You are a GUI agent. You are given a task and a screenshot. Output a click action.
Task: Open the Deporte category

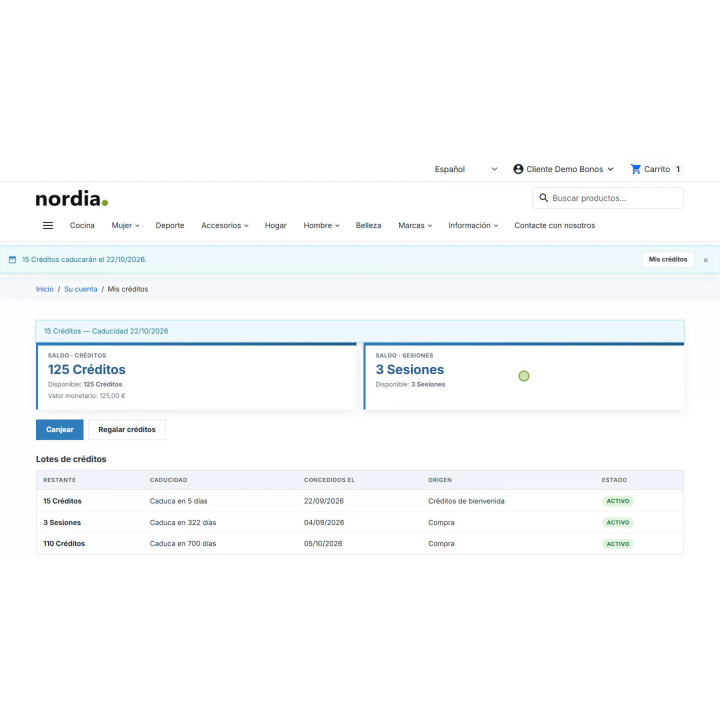(170, 225)
